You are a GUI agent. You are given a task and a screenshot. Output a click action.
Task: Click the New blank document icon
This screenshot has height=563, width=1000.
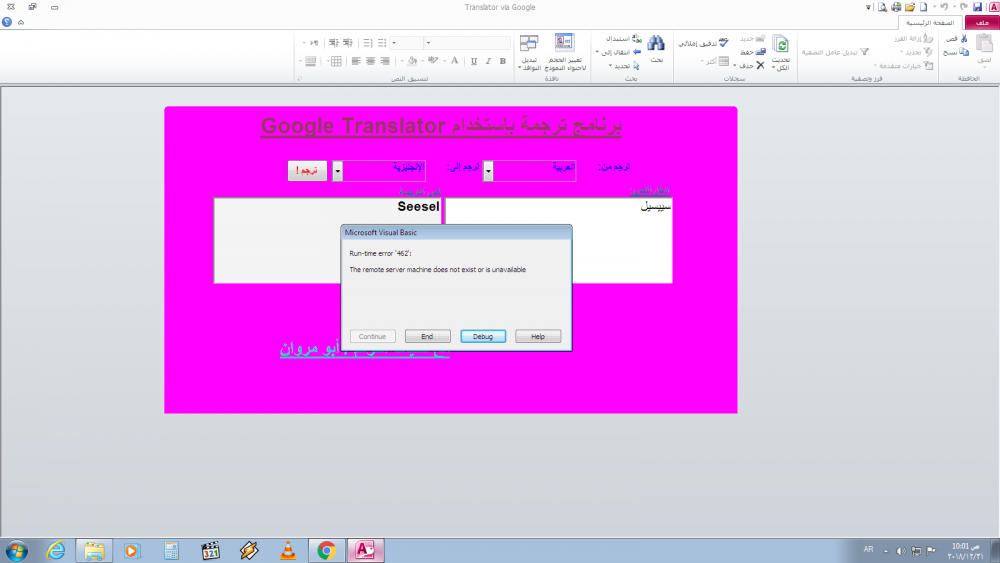[x=923, y=7]
